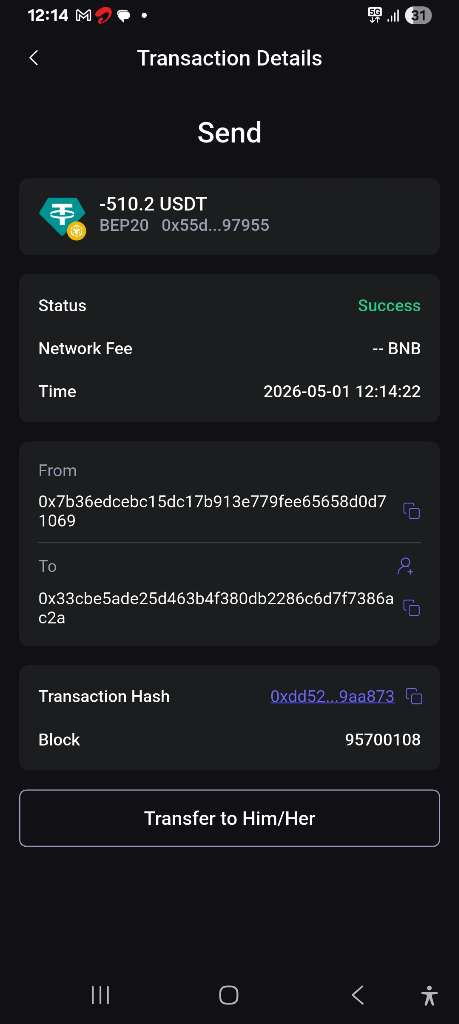The width and height of the screenshot is (459, 1024).
Task: Select the From address text
Action: (212, 511)
